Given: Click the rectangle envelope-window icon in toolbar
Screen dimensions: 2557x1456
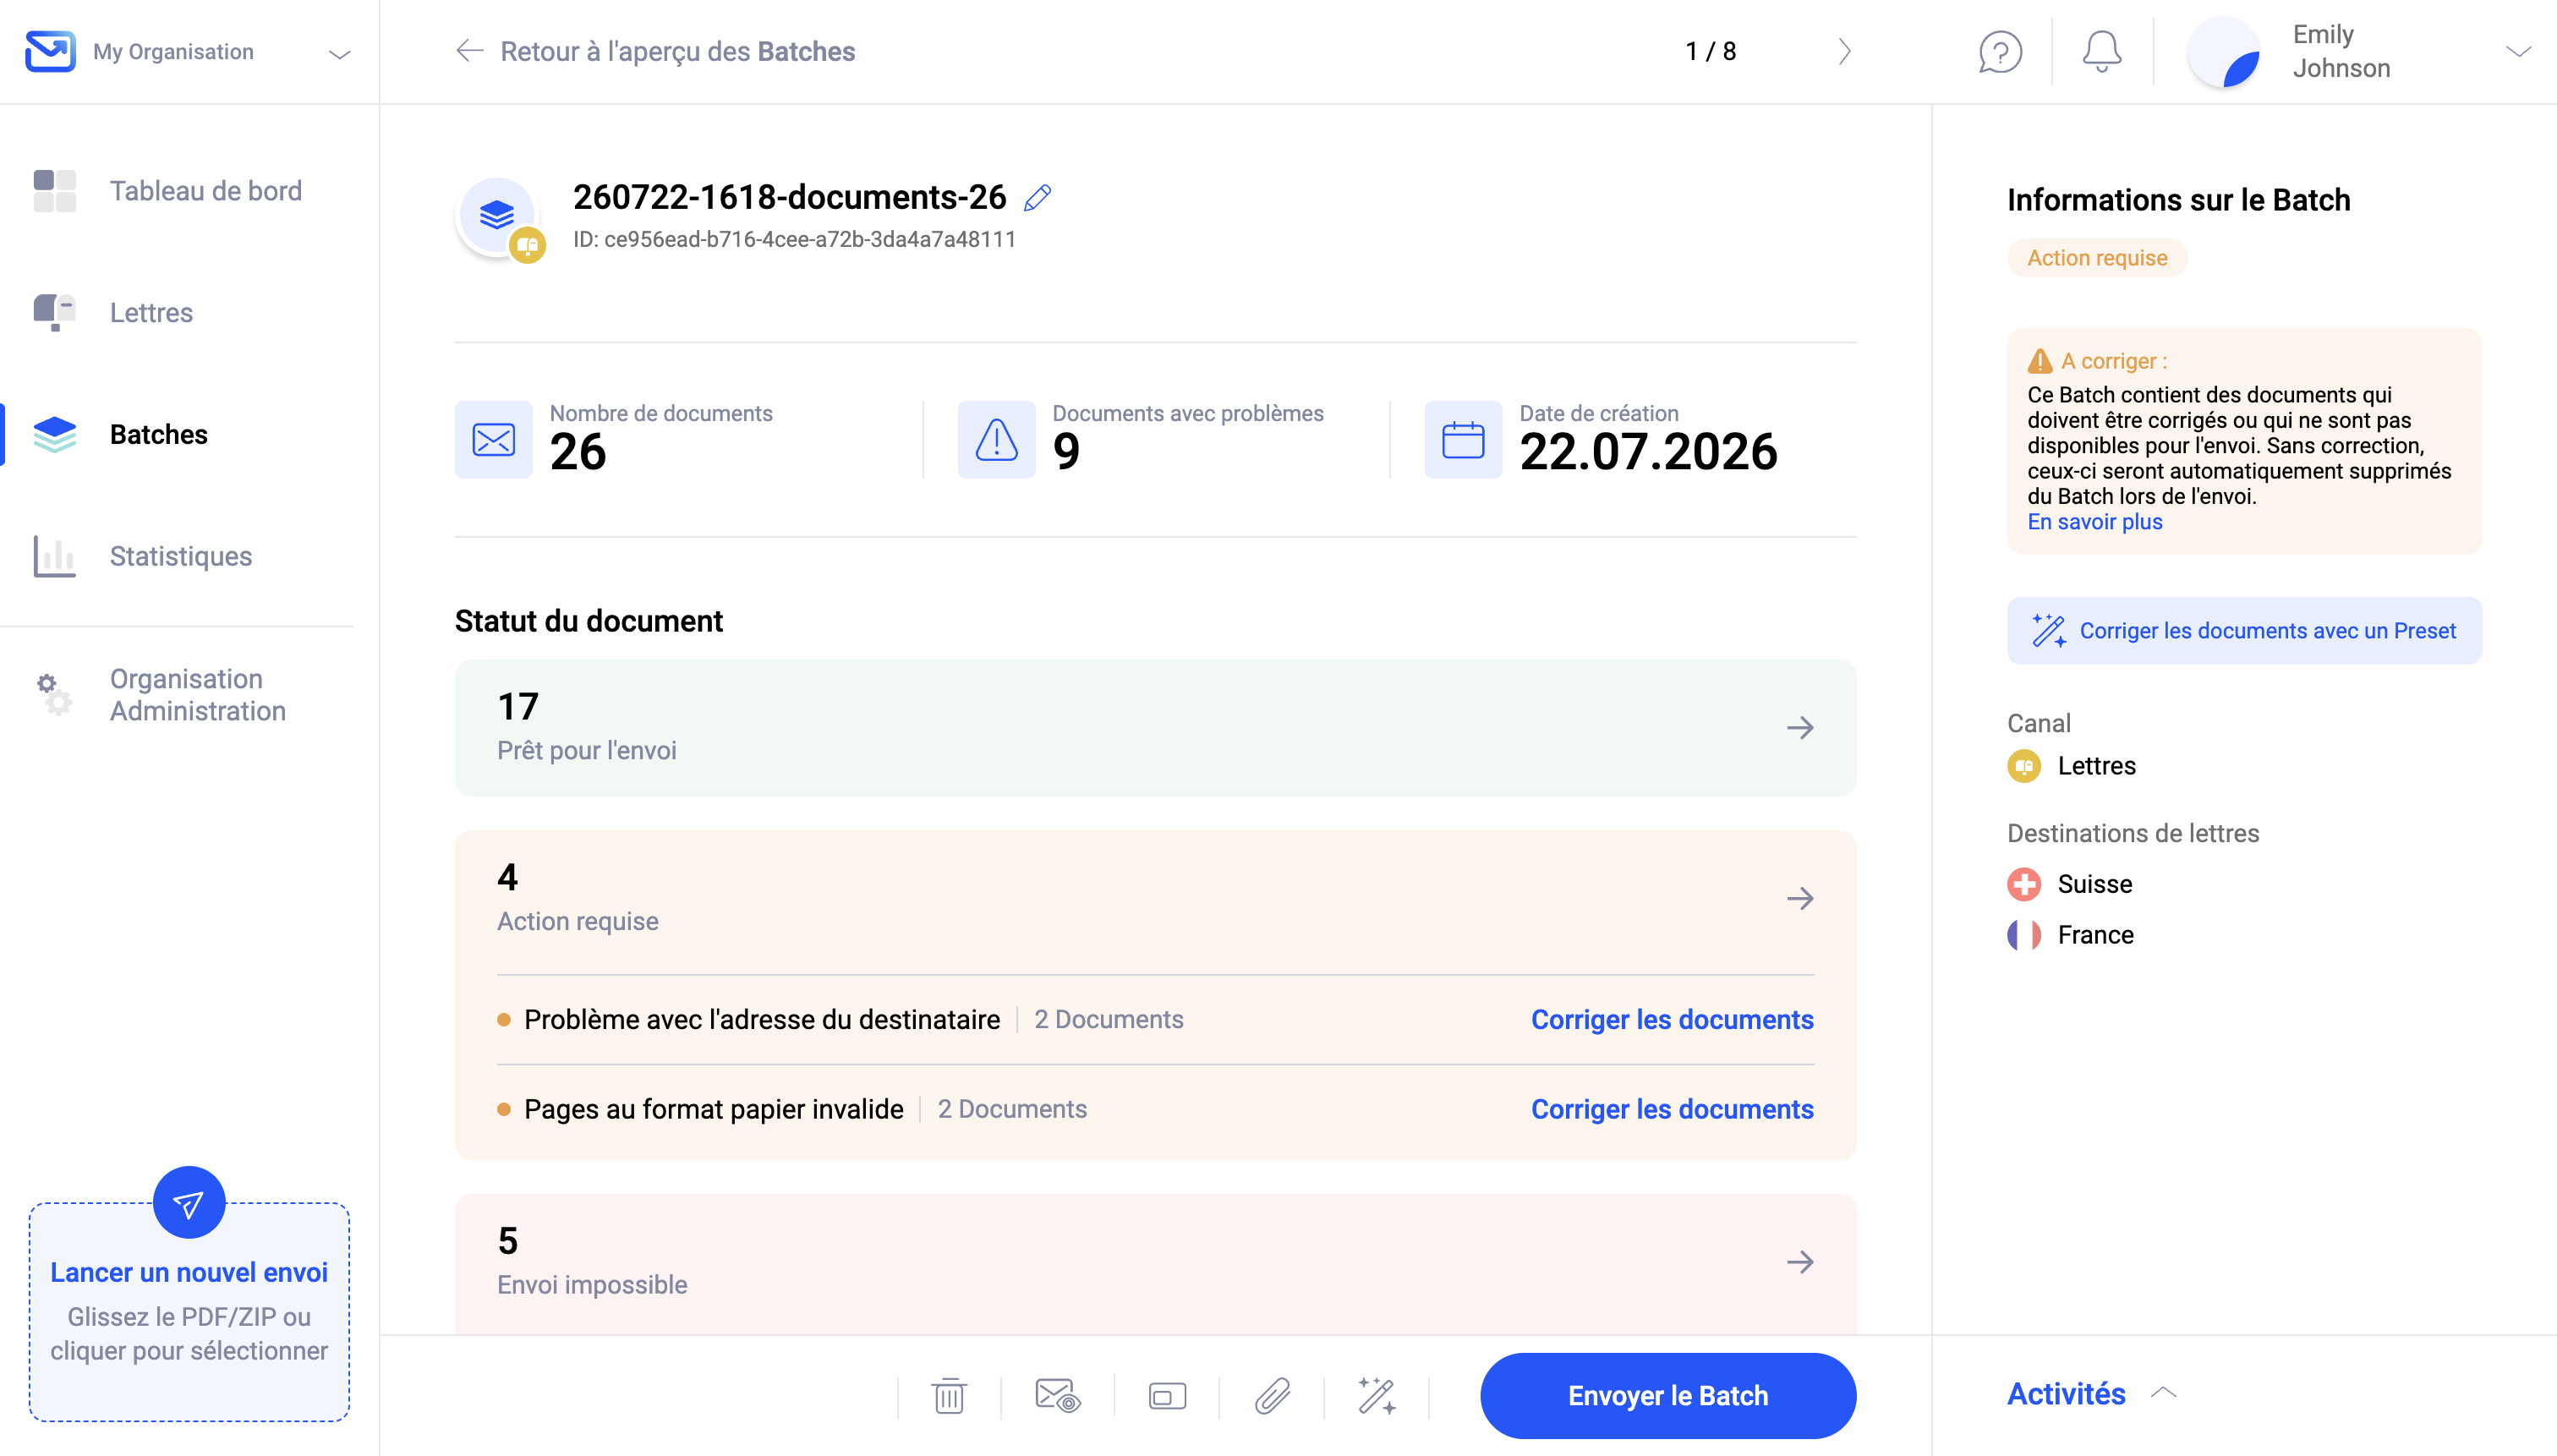Looking at the screenshot, I should pos(1167,1396).
